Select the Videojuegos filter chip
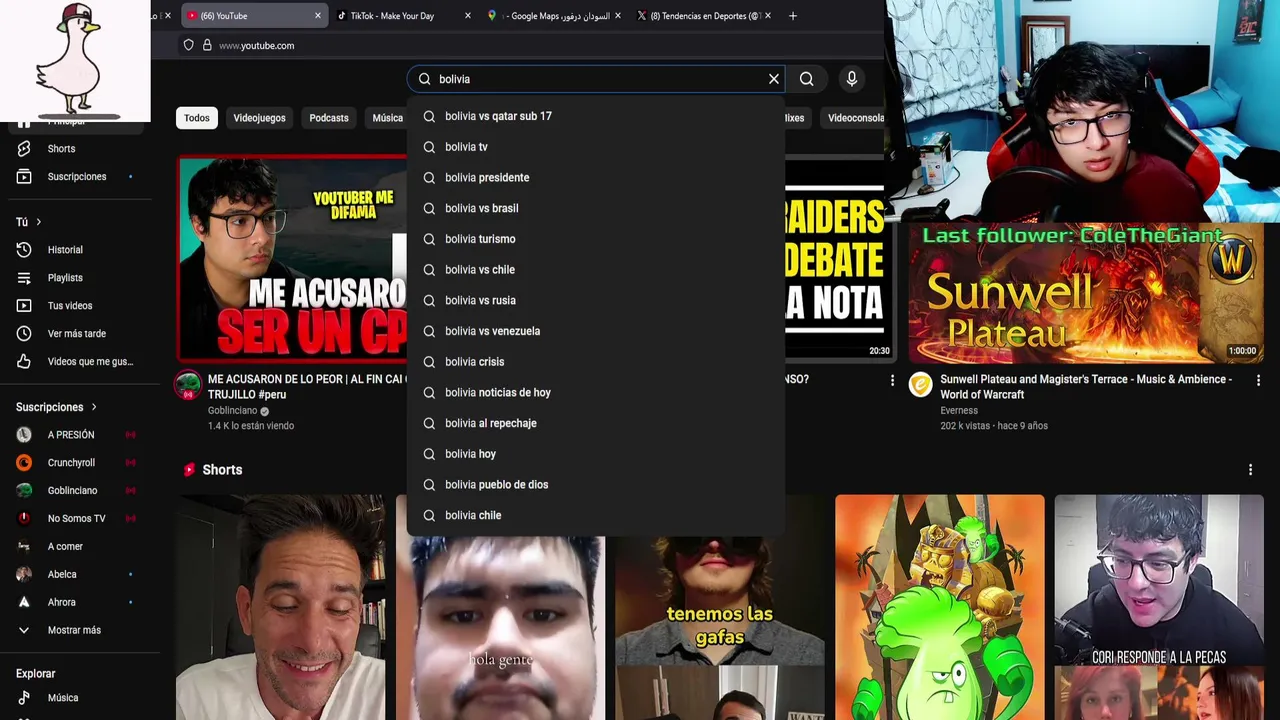Image resolution: width=1280 pixels, height=720 pixels. click(259, 118)
